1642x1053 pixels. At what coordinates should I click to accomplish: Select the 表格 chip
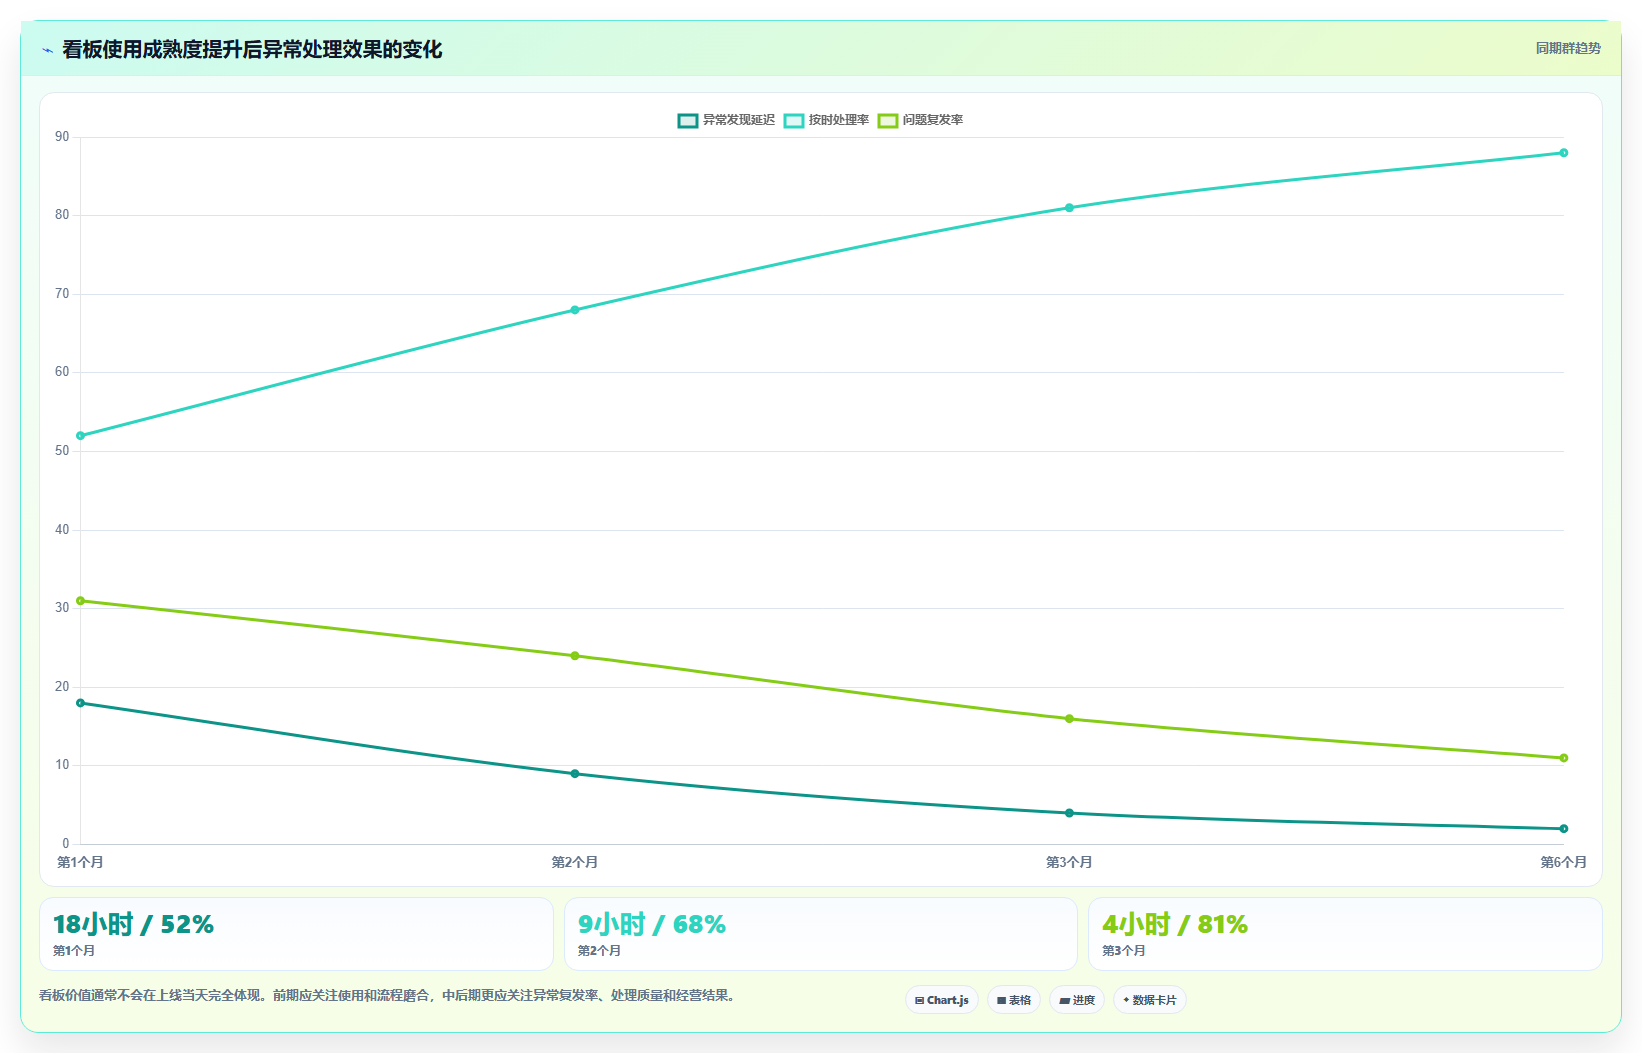pos(1014,1000)
